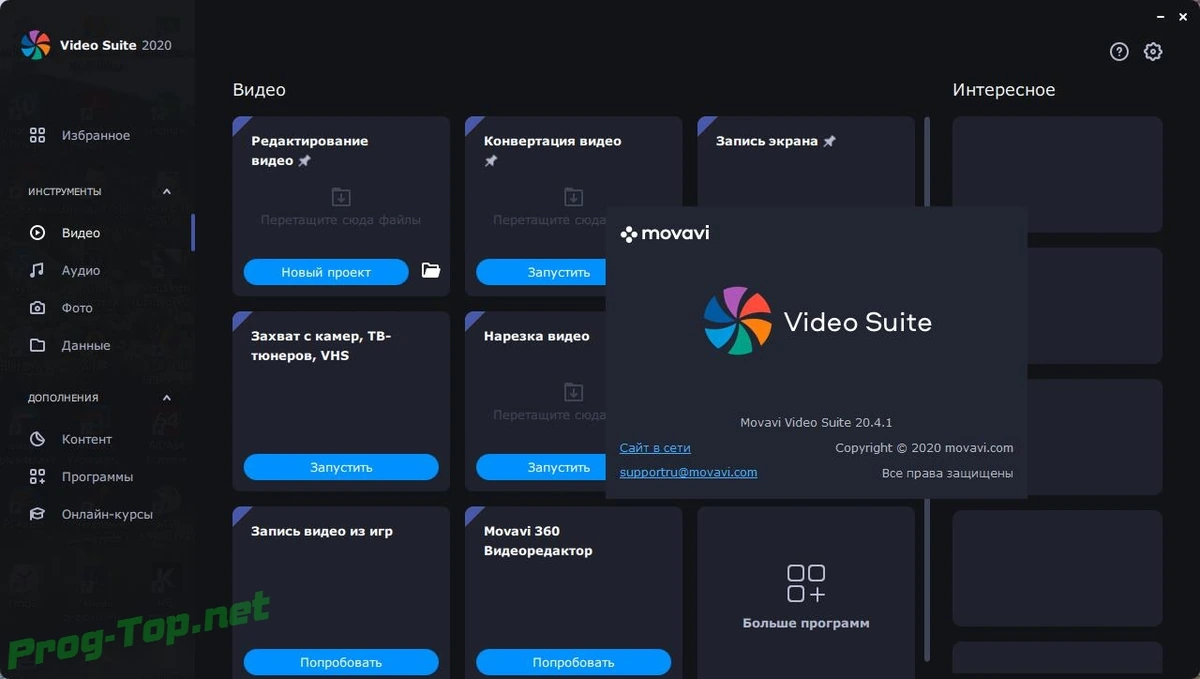Click Запустить under Нарезка видео
Image resolution: width=1200 pixels, height=679 pixels.
point(541,467)
